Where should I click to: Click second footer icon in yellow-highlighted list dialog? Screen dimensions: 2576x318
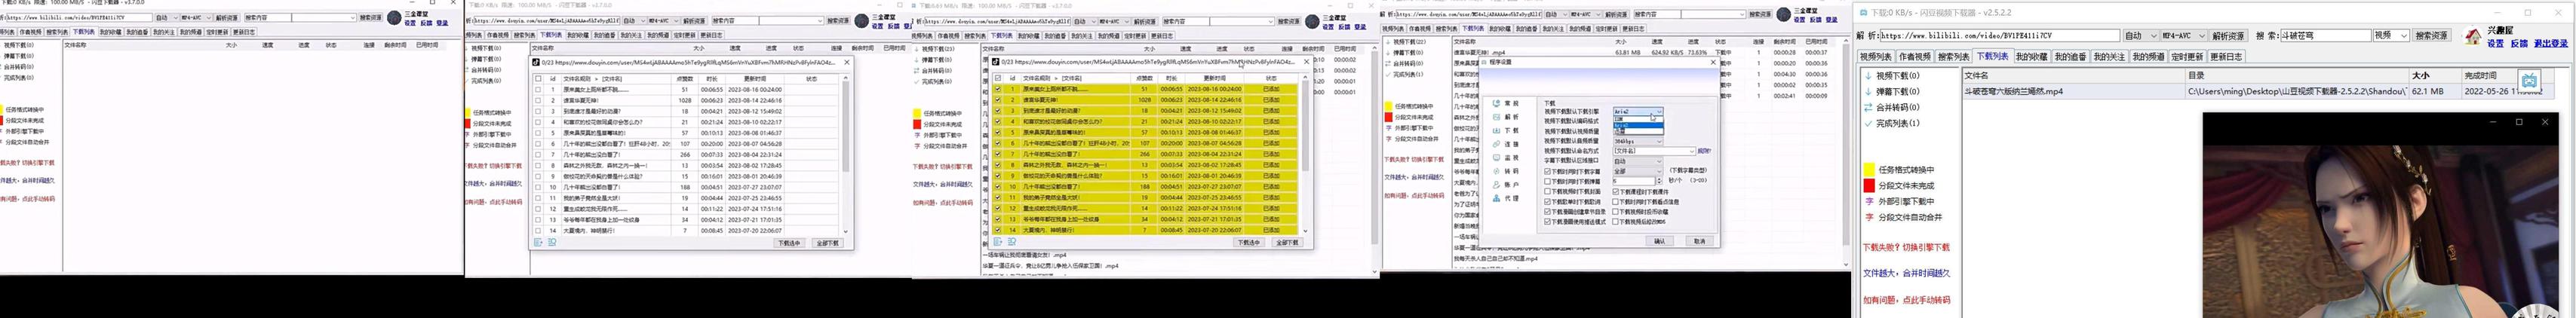click(x=1011, y=242)
